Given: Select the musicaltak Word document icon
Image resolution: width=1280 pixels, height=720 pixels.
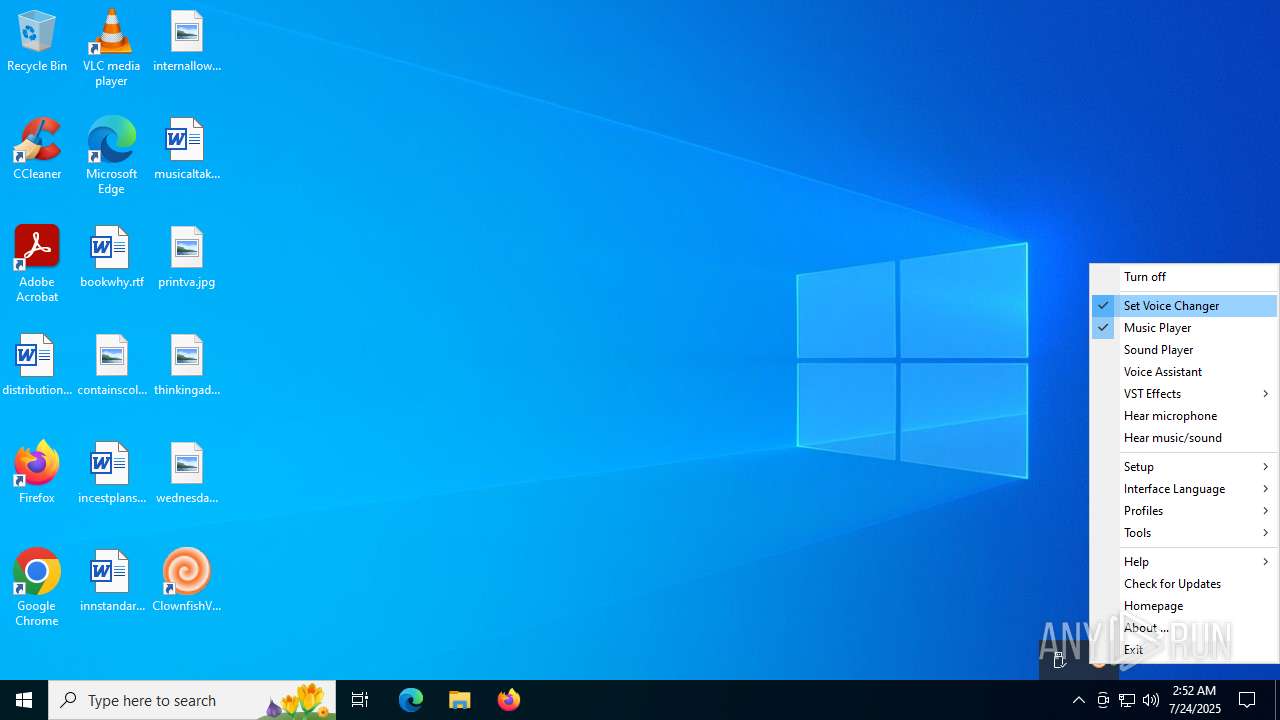Looking at the screenshot, I should 187,150.
